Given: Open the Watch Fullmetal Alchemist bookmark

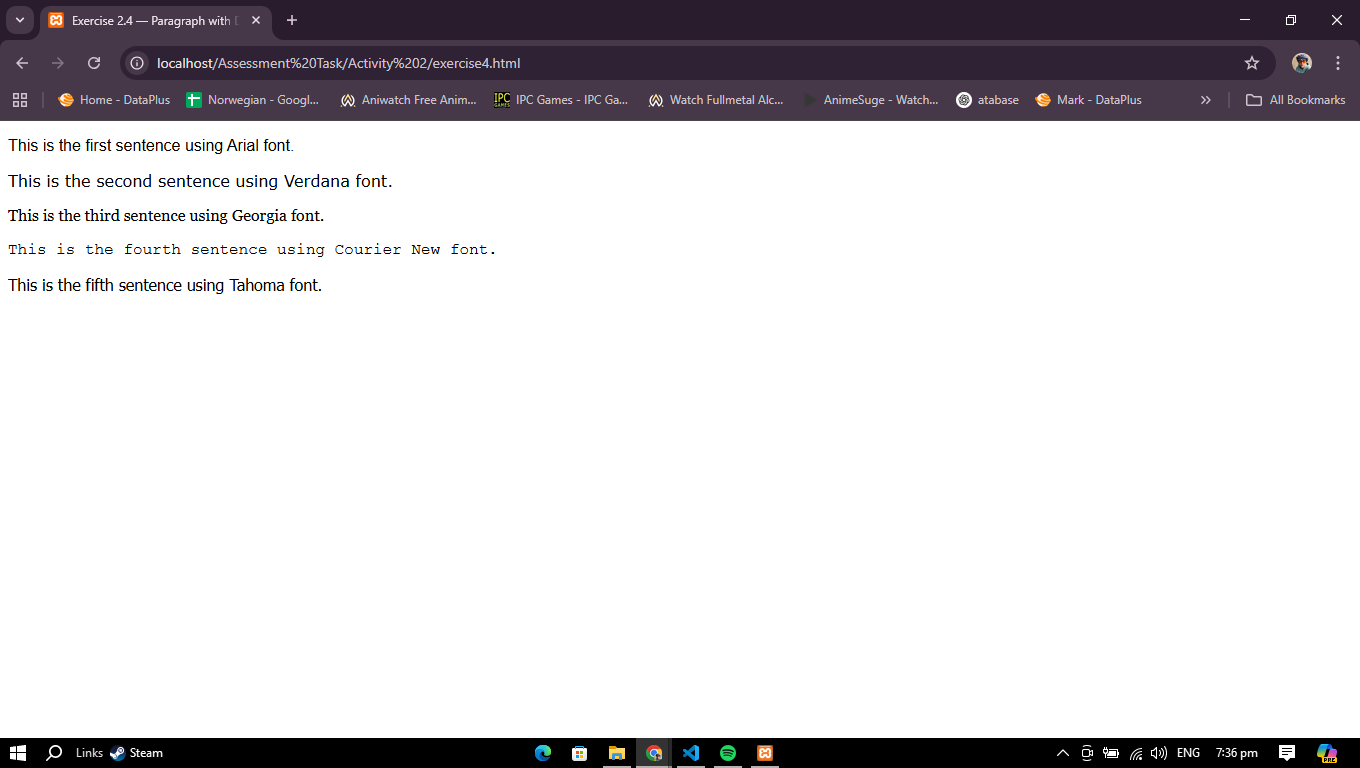Looking at the screenshot, I should 716,100.
